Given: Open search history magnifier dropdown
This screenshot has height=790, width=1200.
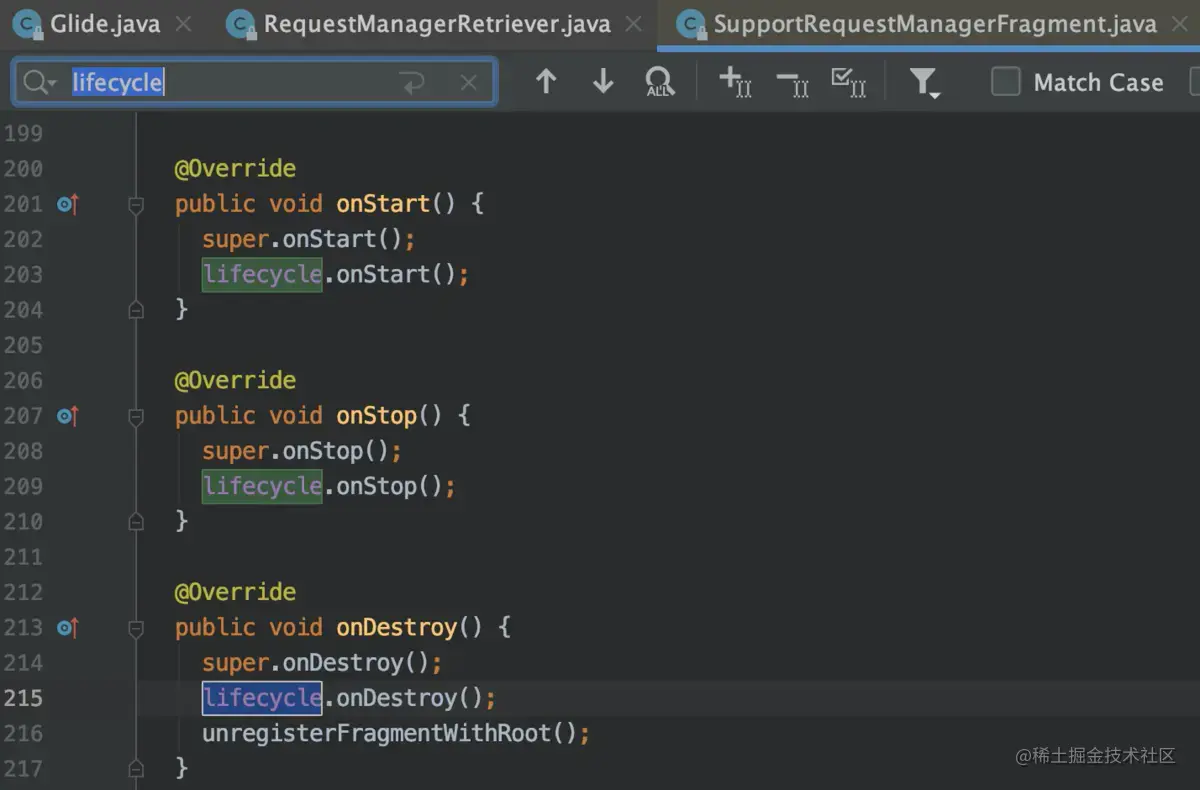Looking at the screenshot, I should tap(40, 83).
